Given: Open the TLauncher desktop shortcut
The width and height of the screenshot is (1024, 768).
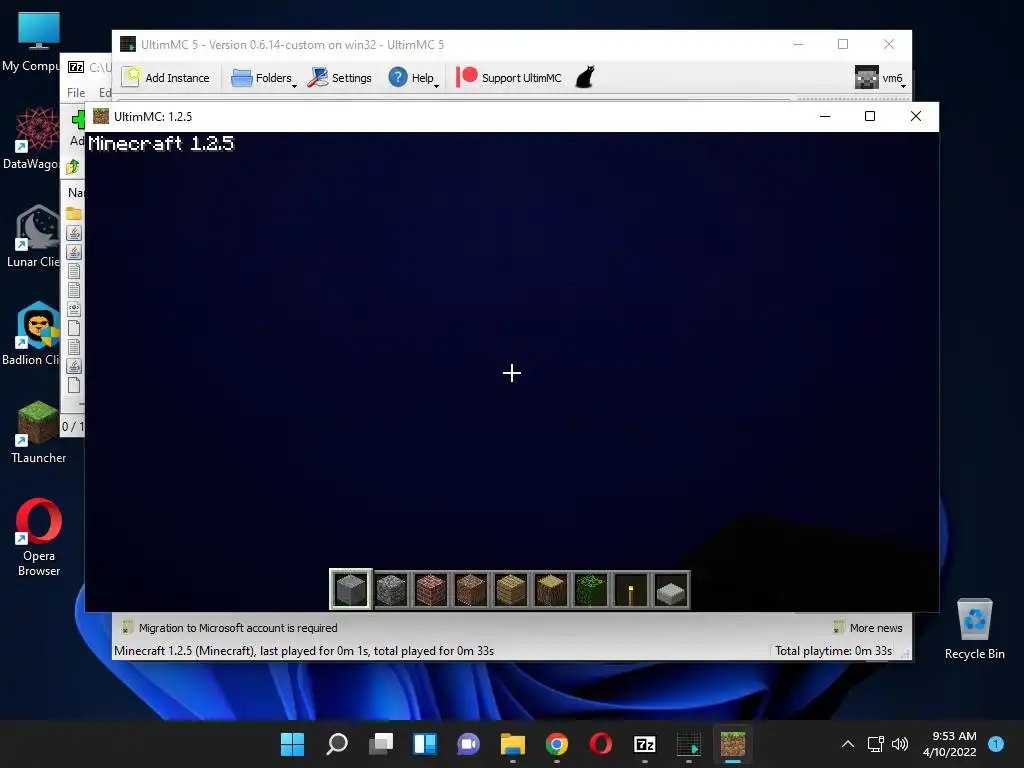Looking at the screenshot, I should tap(39, 432).
